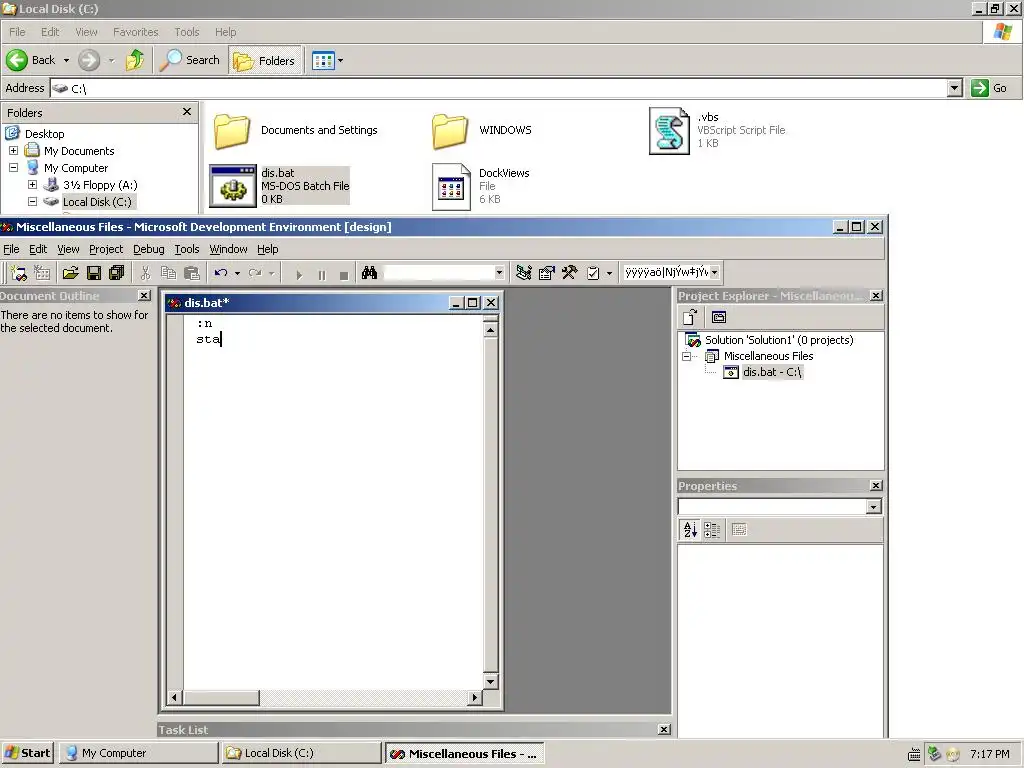Click the Start button
Image resolution: width=1024 pixels, height=768 pixels.
28,753
